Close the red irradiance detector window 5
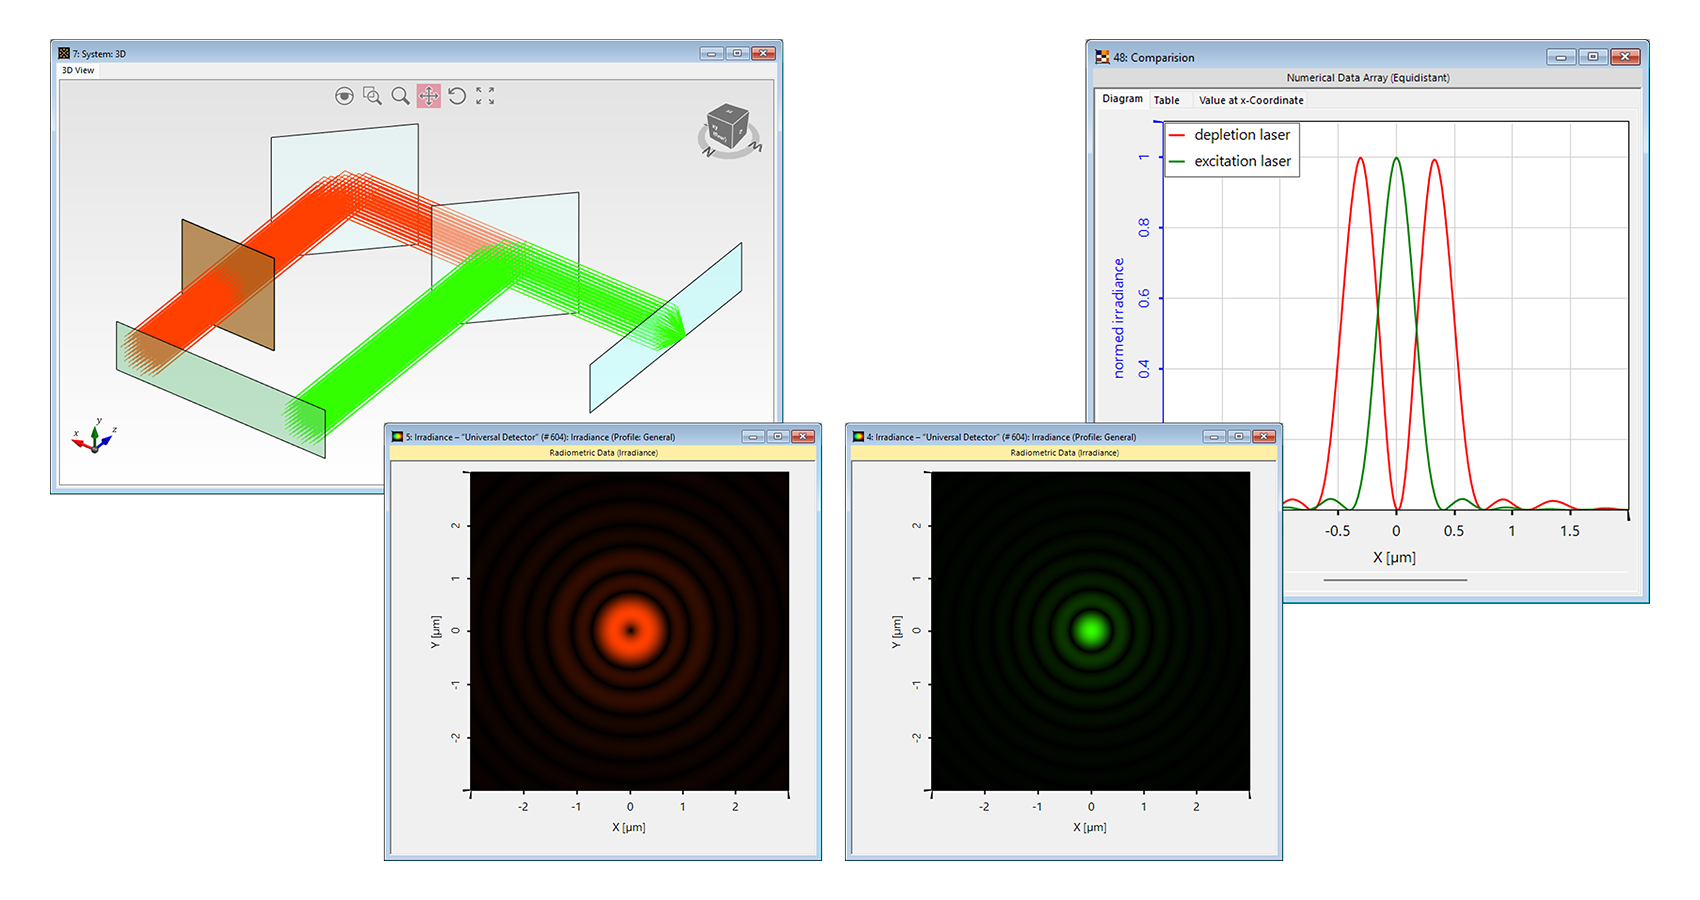Image resolution: width=1700 pixels, height=900 pixels. pyautogui.click(x=802, y=437)
